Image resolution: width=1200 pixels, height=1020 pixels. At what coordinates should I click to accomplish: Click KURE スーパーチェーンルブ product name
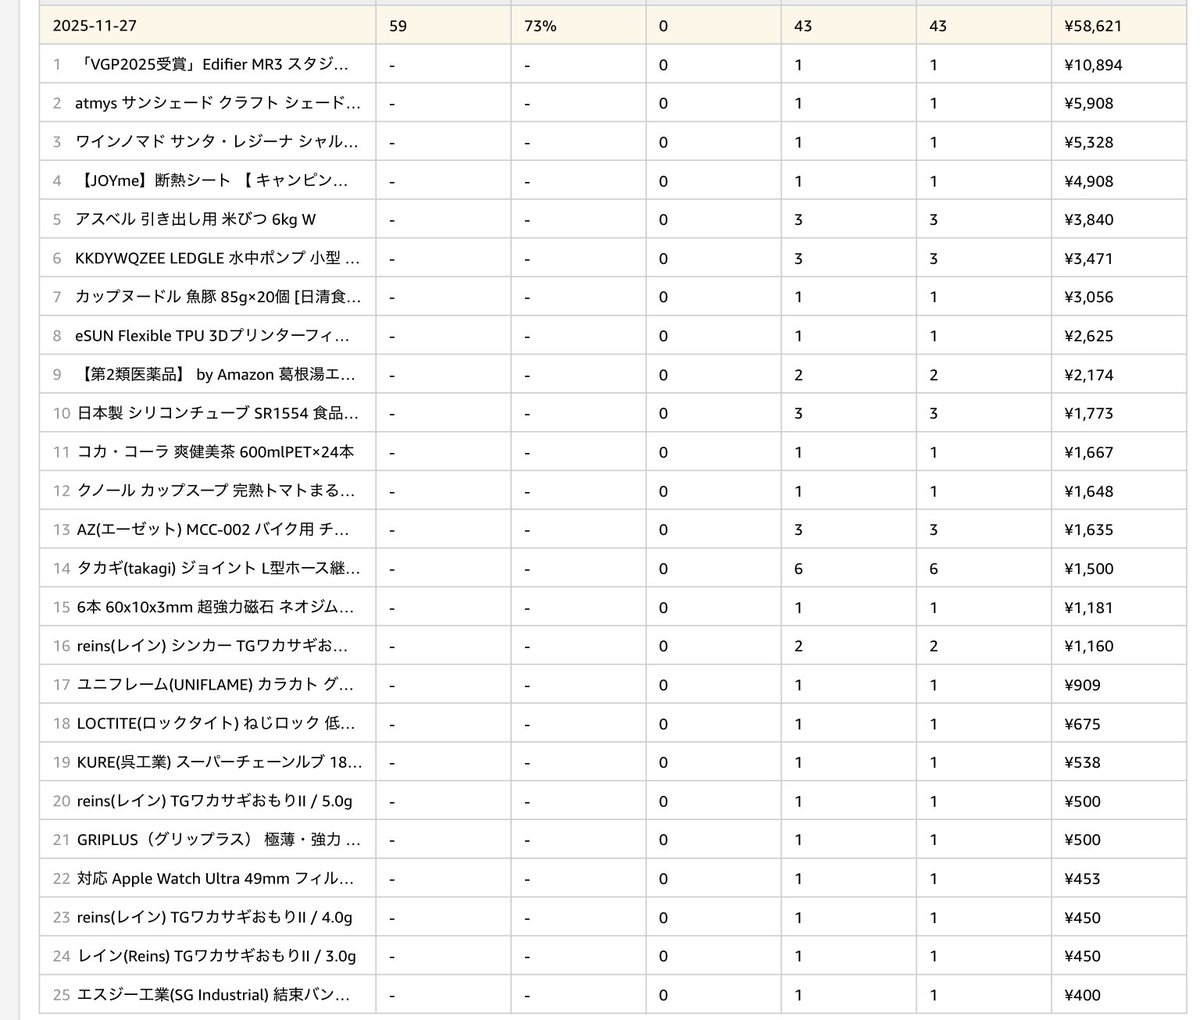(x=220, y=762)
